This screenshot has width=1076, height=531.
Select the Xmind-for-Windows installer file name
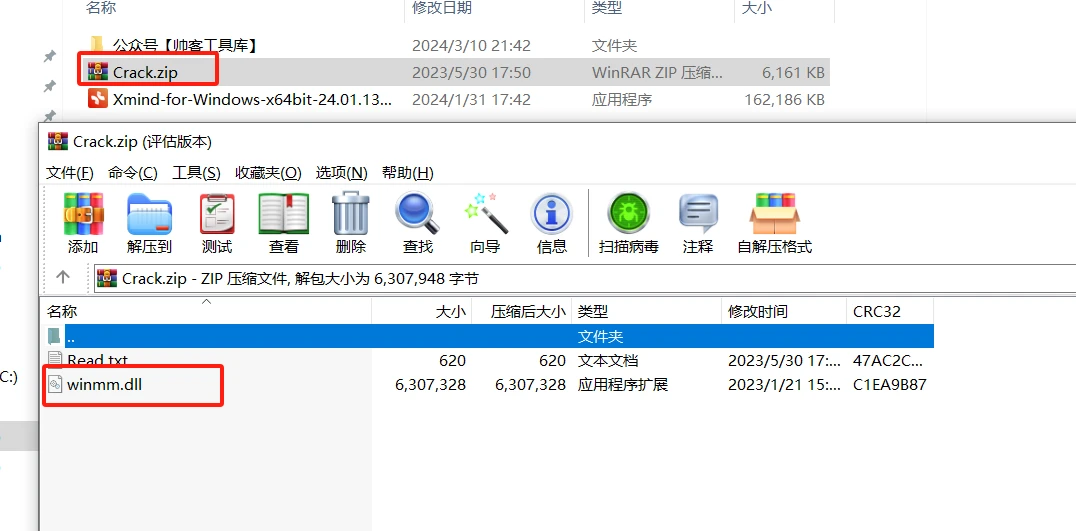click(x=253, y=99)
